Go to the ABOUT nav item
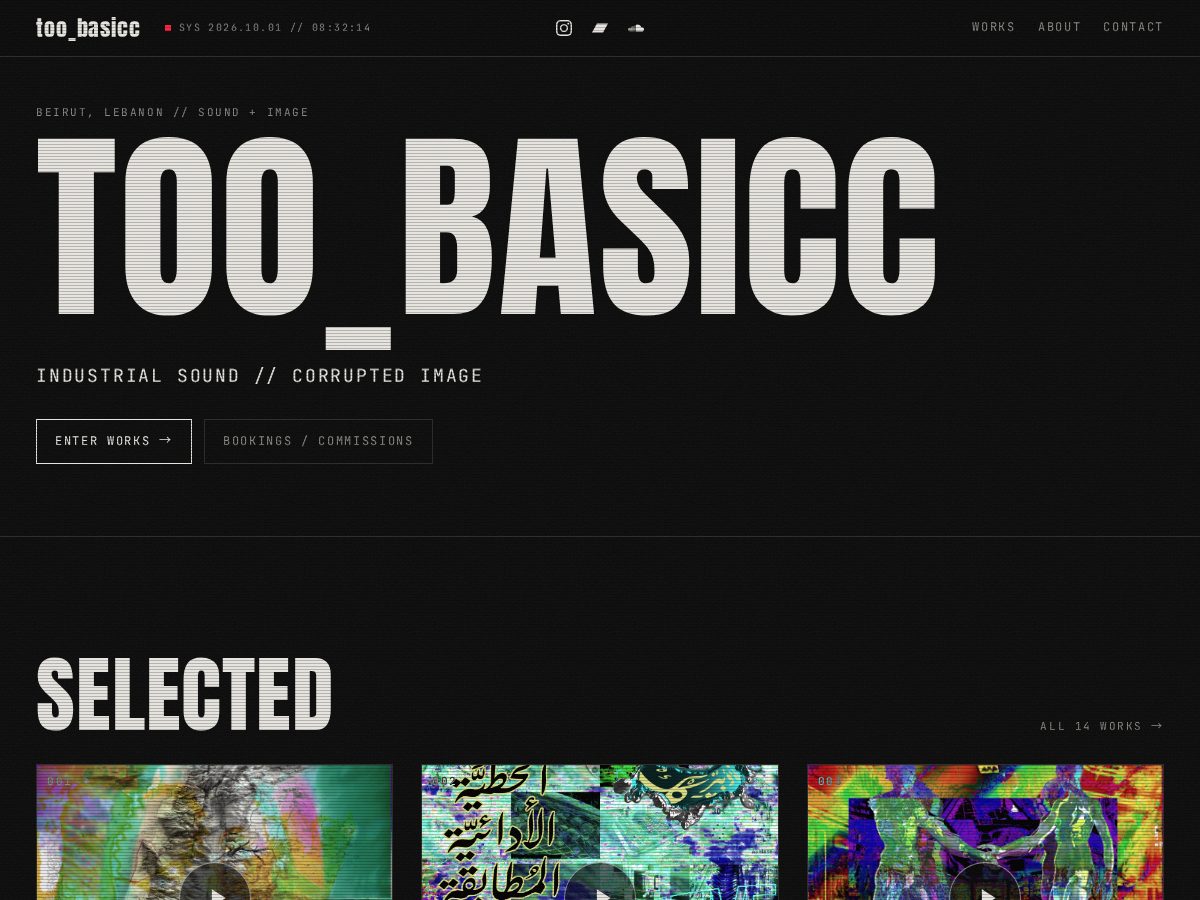1200x900 pixels. (x=1059, y=27)
